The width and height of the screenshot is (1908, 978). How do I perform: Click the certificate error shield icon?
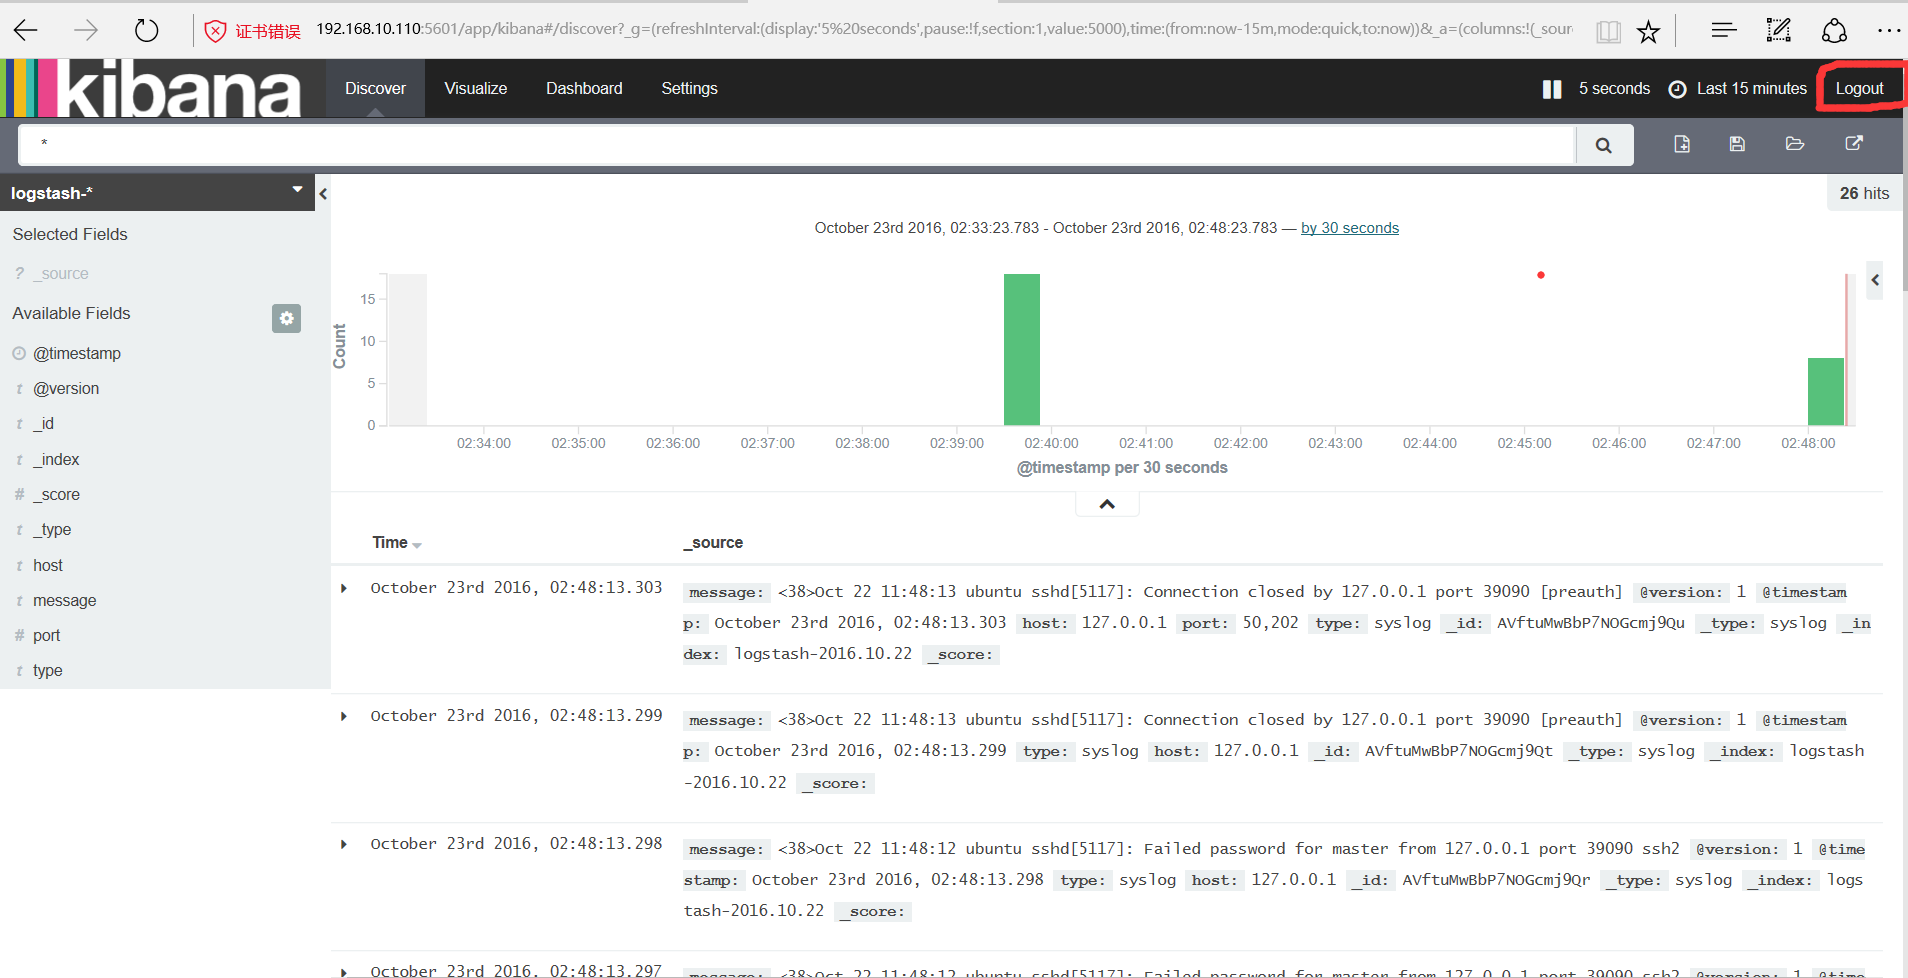[x=215, y=31]
